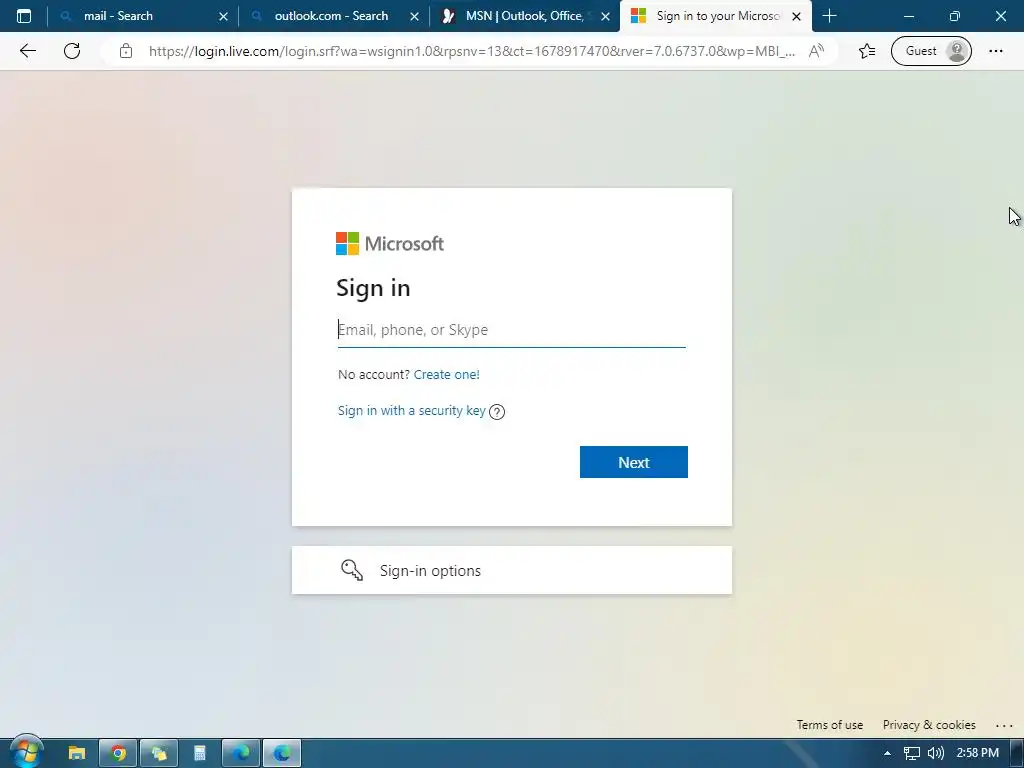Open the network tray icon
The width and height of the screenshot is (1024, 768).
click(x=912, y=753)
